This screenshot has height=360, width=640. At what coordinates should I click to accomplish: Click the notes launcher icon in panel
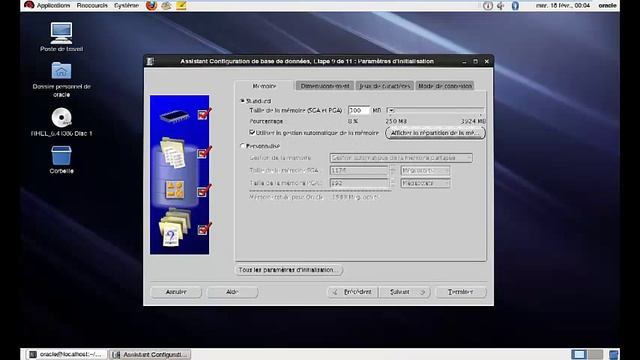coord(181,5)
